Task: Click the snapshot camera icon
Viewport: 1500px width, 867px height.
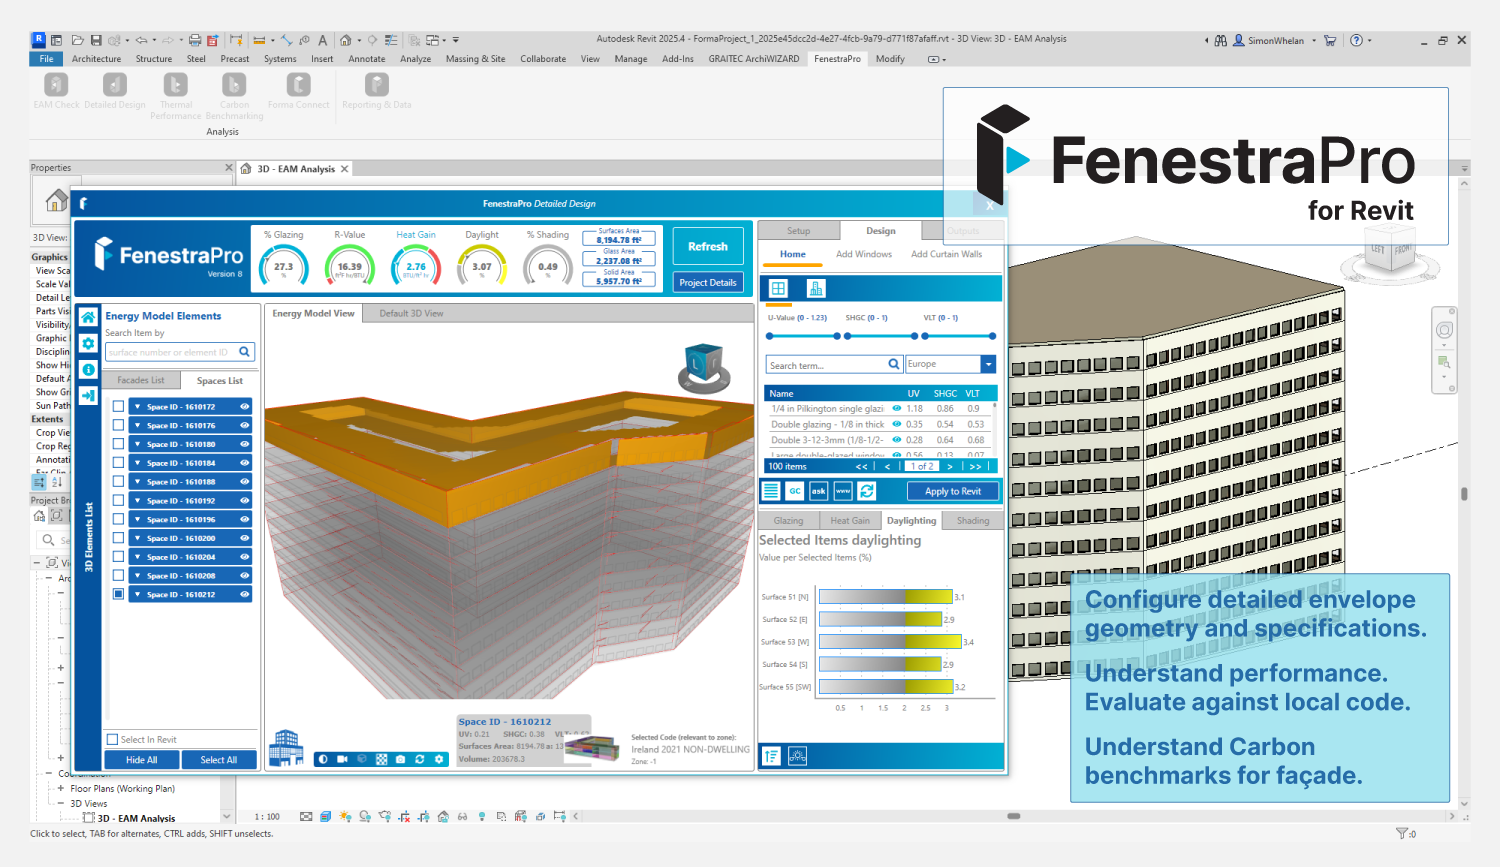Action: pos(400,760)
